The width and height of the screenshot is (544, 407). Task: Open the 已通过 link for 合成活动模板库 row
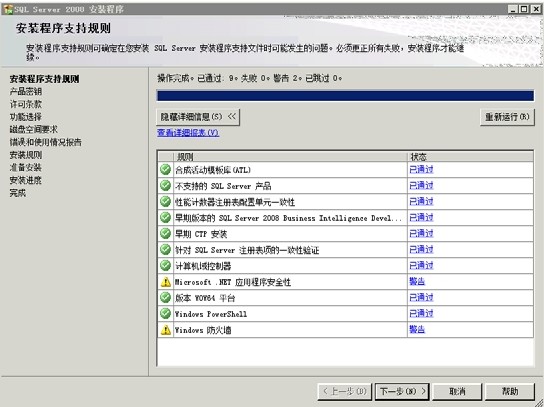[x=421, y=169]
